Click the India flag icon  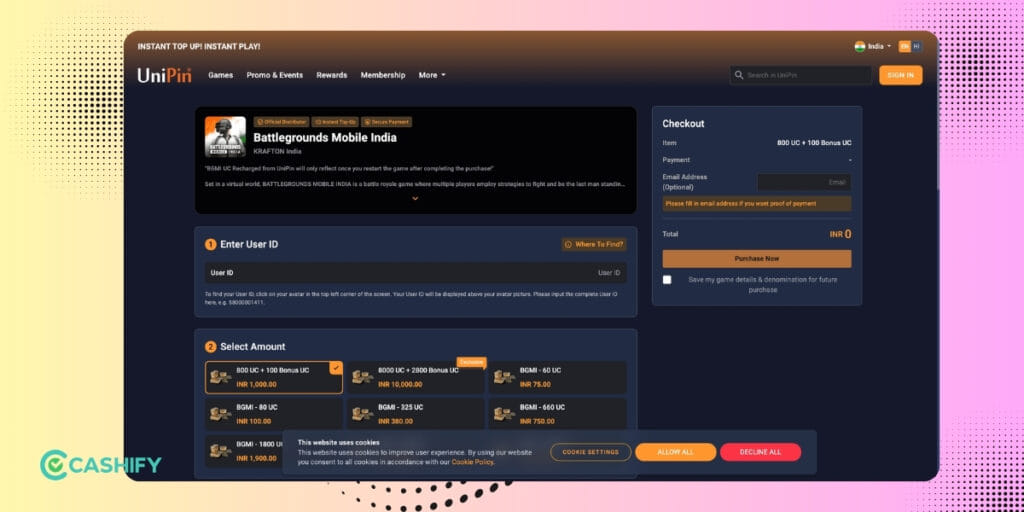(x=859, y=46)
